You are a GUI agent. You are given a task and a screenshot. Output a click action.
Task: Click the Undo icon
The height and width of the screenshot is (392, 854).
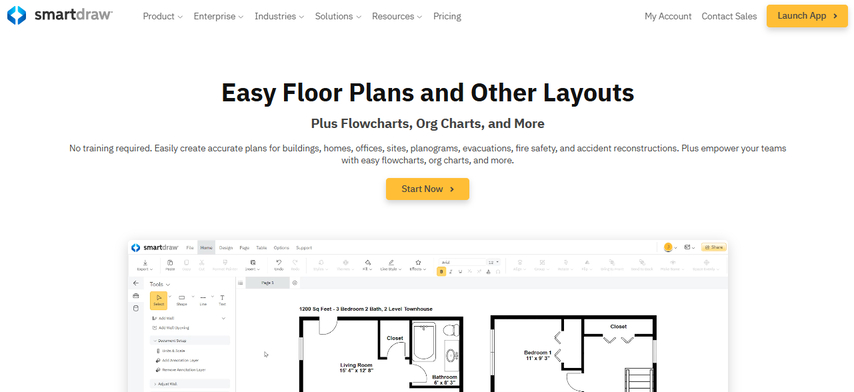(x=278, y=265)
